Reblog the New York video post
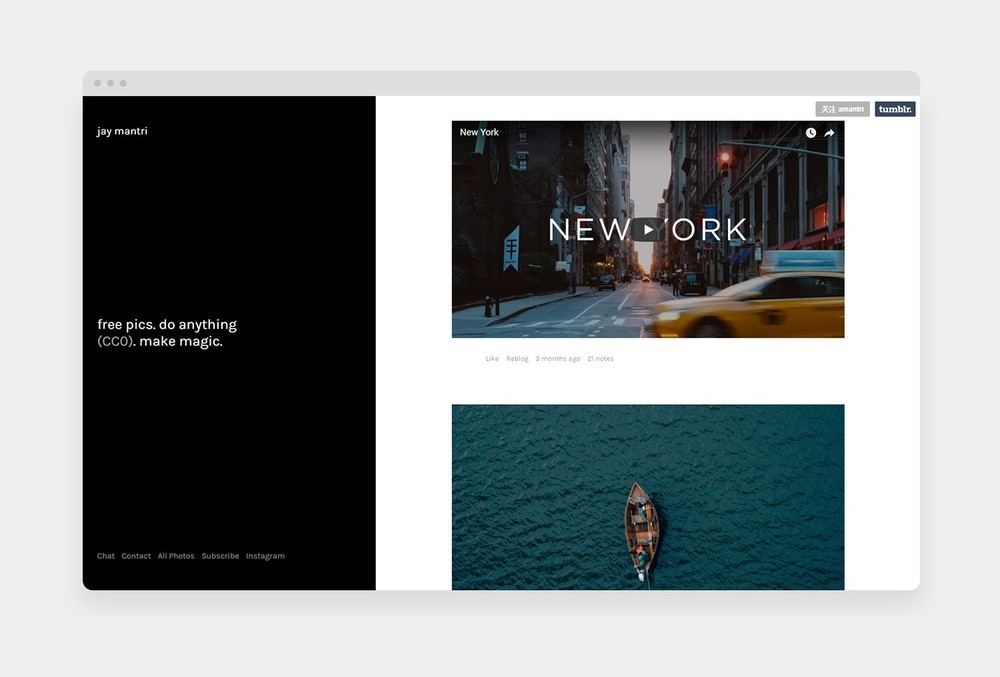The width and height of the screenshot is (1000, 677). click(x=517, y=359)
